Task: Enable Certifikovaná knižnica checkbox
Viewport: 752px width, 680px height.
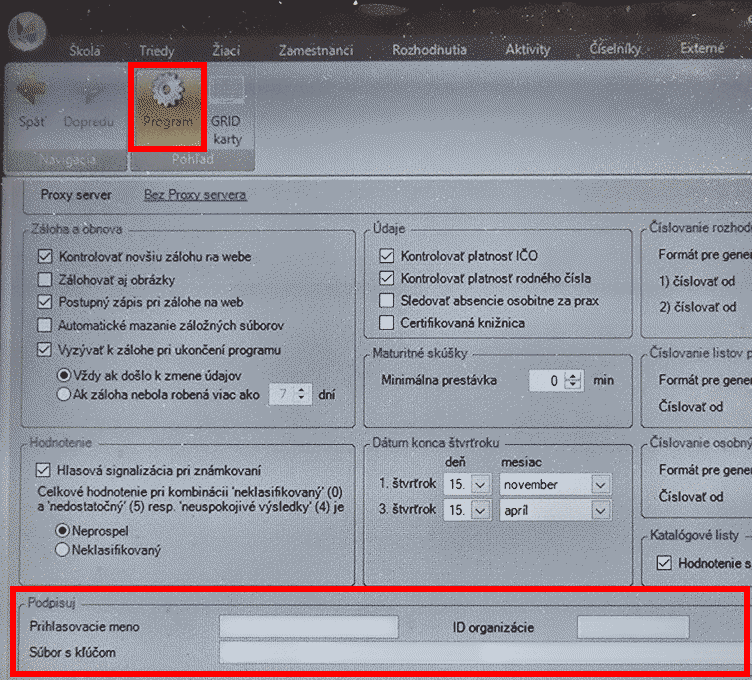Action: (x=387, y=323)
